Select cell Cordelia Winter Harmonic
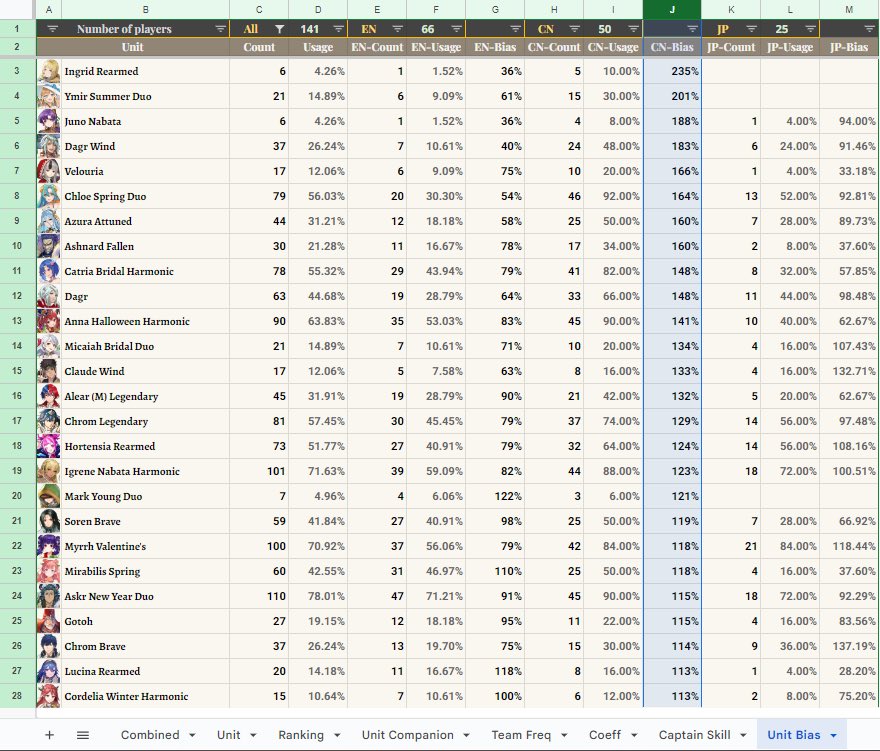This screenshot has height=751, width=880. [x=145, y=696]
